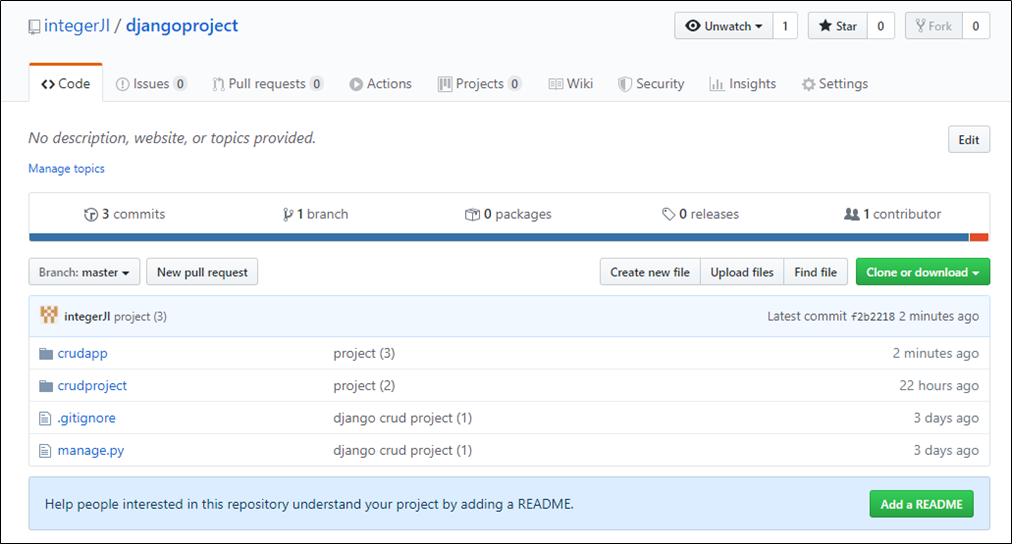Open the Projects tab
The height and width of the screenshot is (544, 1012).
pyautogui.click(x=480, y=84)
